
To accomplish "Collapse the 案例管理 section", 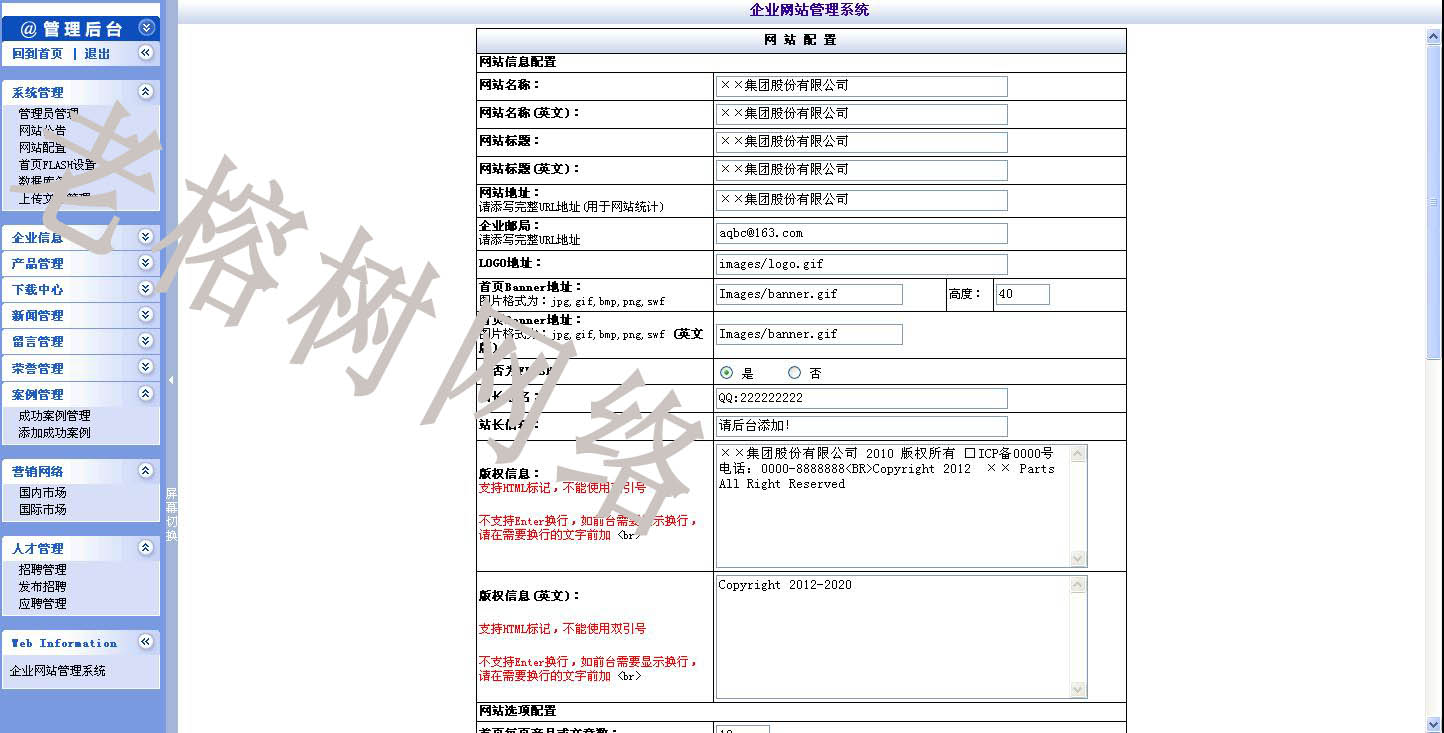I will point(146,394).
